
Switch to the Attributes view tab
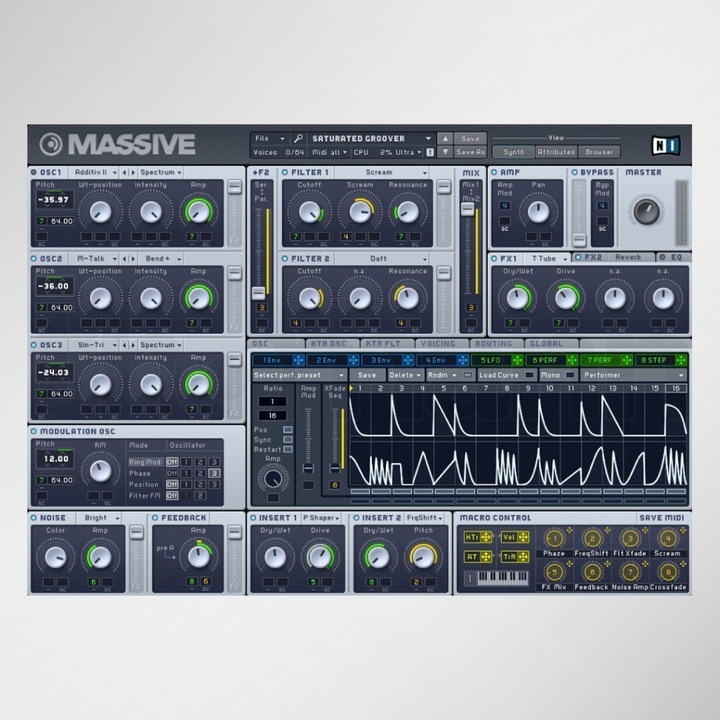pyautogui.click(x=556, y=152)
